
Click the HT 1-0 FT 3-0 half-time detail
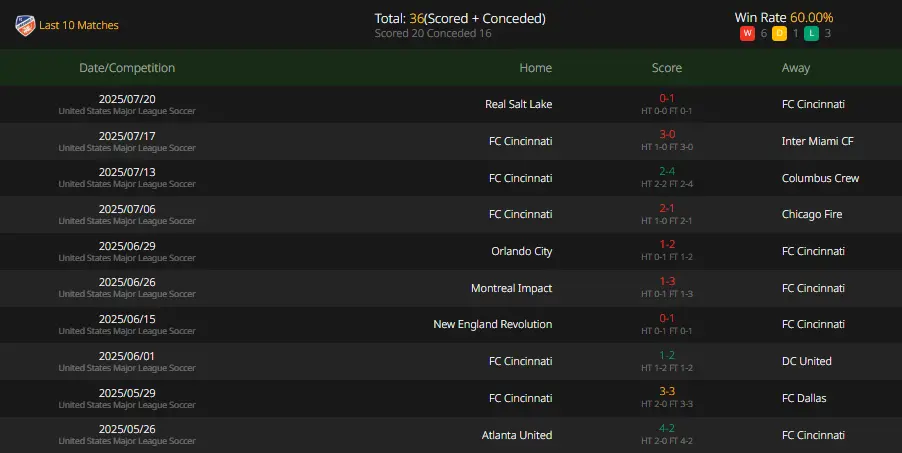pos(667,147)
